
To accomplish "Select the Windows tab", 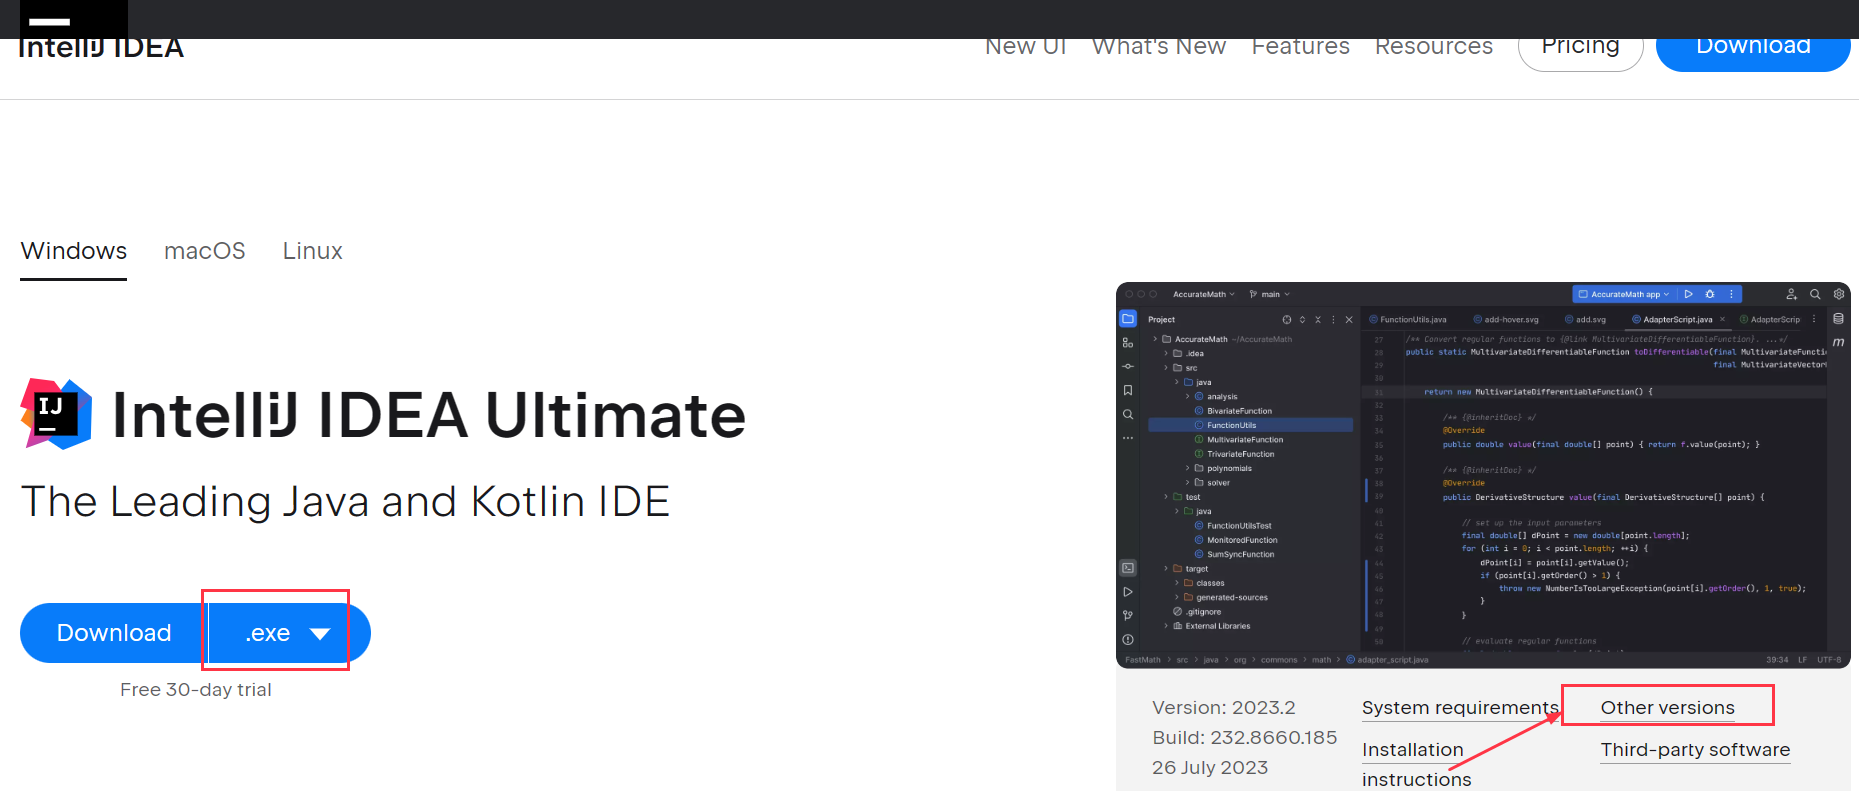I will click(x=74, y=251).
